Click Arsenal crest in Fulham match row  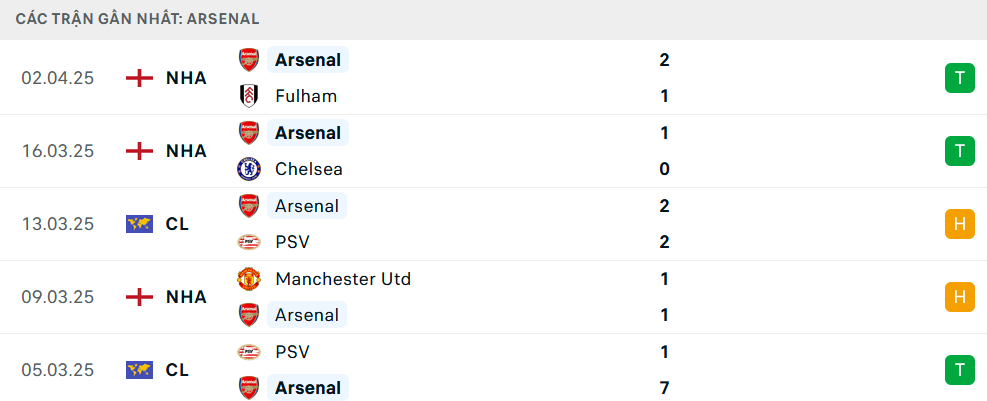pos(248,60)
